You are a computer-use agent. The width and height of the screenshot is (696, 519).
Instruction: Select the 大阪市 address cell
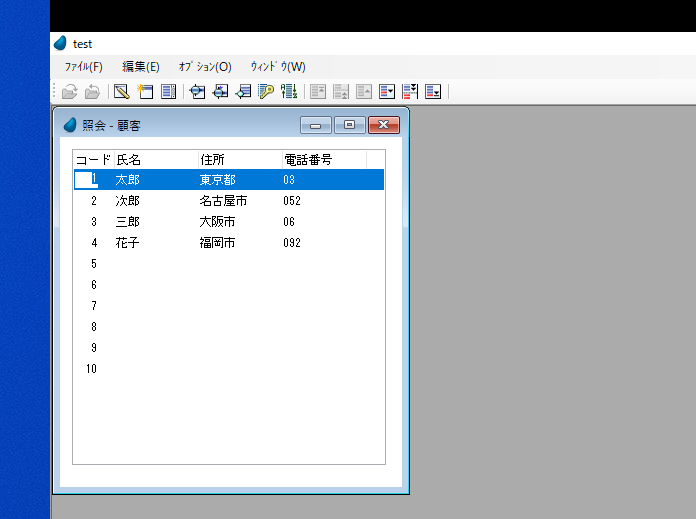pyautogui.click(x=217, y=222)
